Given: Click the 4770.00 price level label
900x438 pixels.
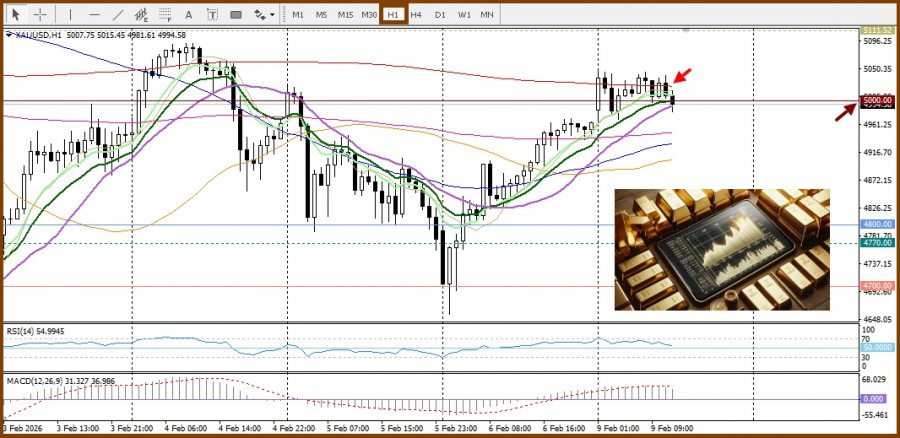Looking at the screenshot, I should [878, 243].
